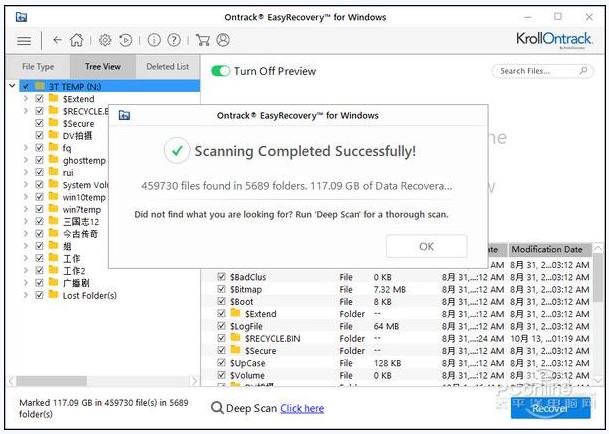The width and height of the screenshot is (609, 434).
Task: Select the $Boot file row name
Action: click(x=242, y=302)
